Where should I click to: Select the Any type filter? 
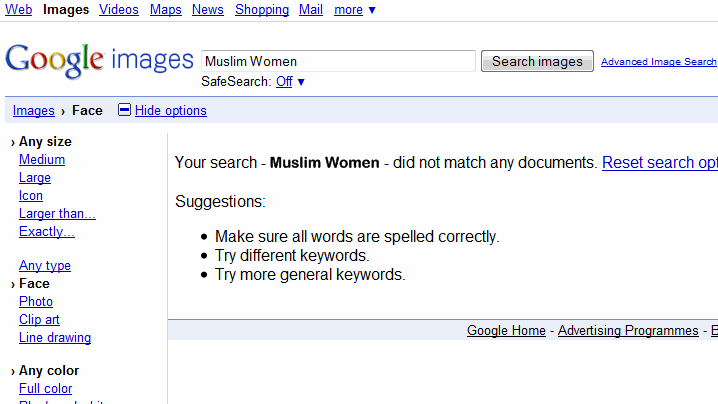[x=45, y=266]
